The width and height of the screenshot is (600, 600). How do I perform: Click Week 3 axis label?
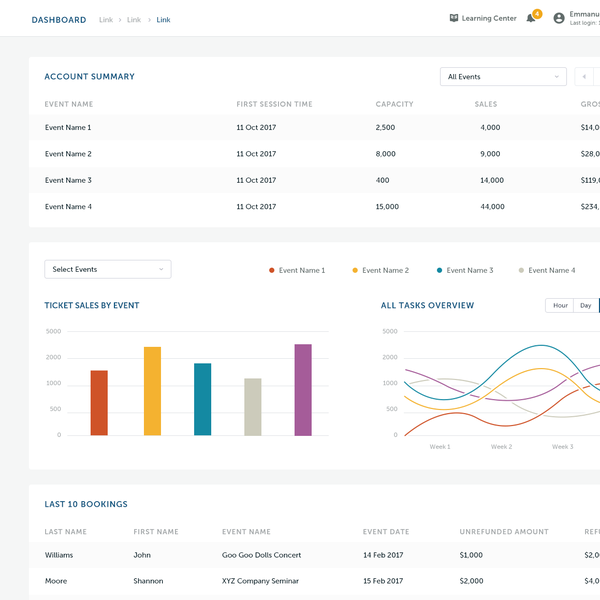point(562,447)
